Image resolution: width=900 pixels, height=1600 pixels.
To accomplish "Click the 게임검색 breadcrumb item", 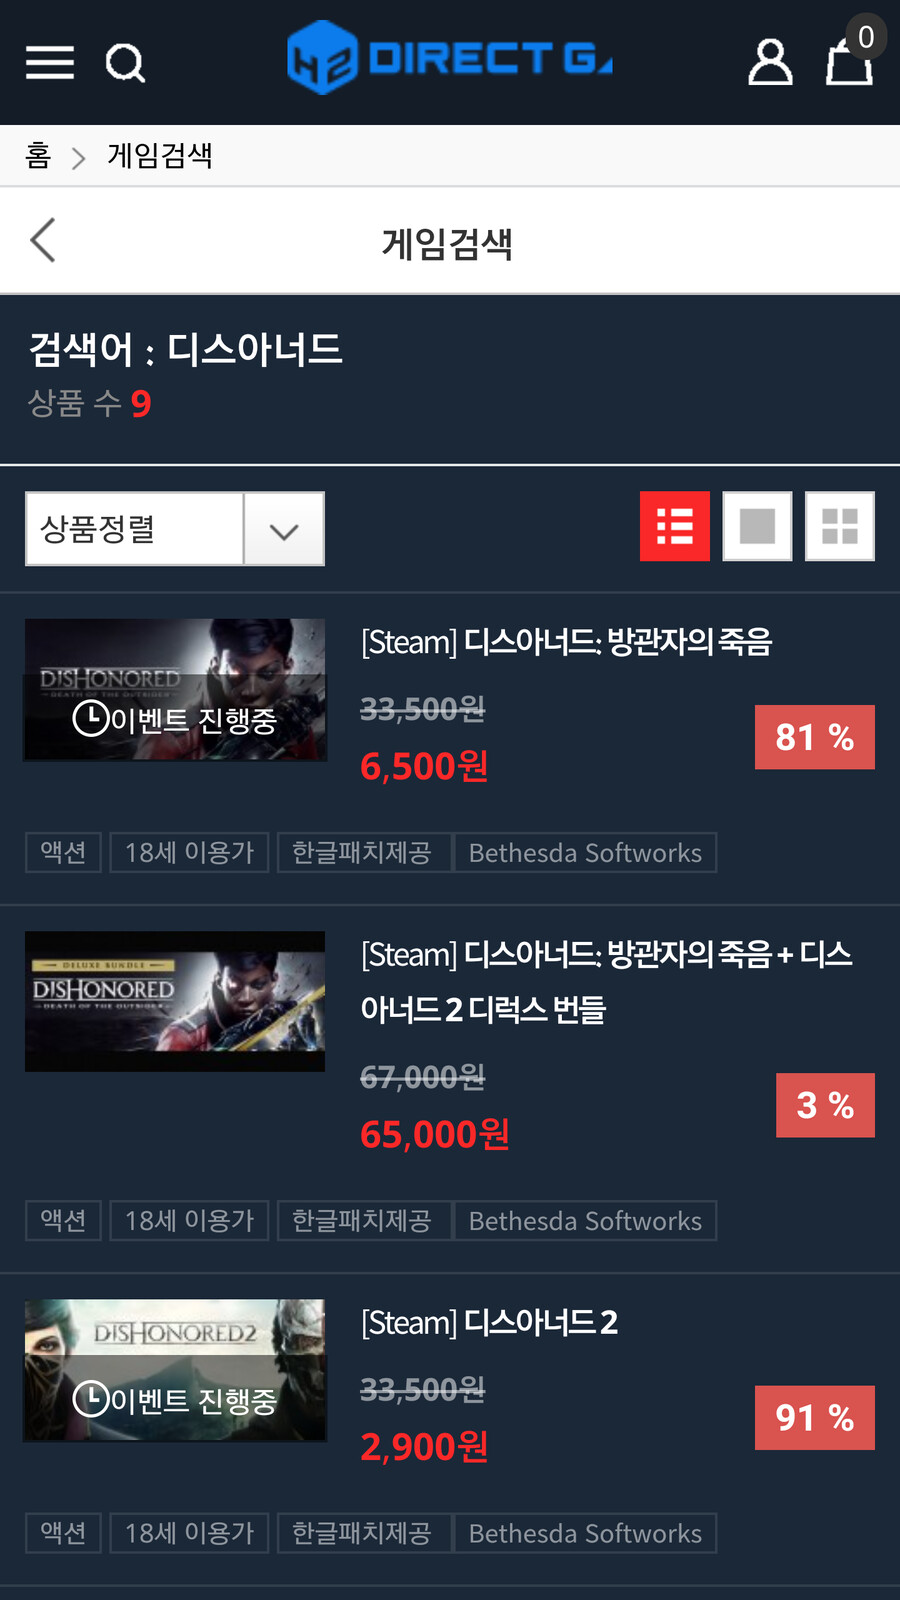I will pyautogui.click(x=160, y=156).
